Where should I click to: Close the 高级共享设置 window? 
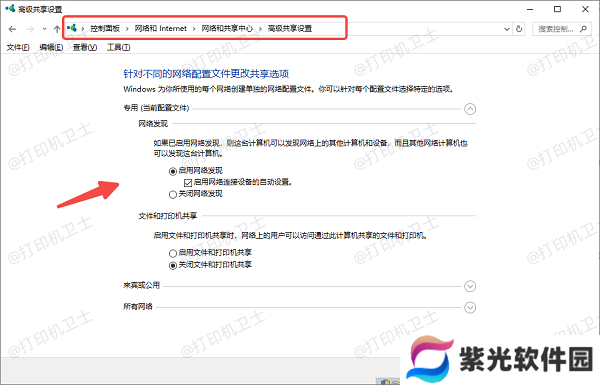585,9
